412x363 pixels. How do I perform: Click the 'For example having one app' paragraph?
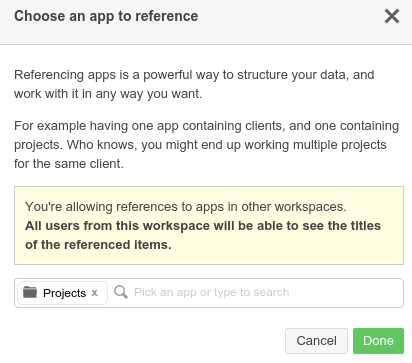(206, 145)
